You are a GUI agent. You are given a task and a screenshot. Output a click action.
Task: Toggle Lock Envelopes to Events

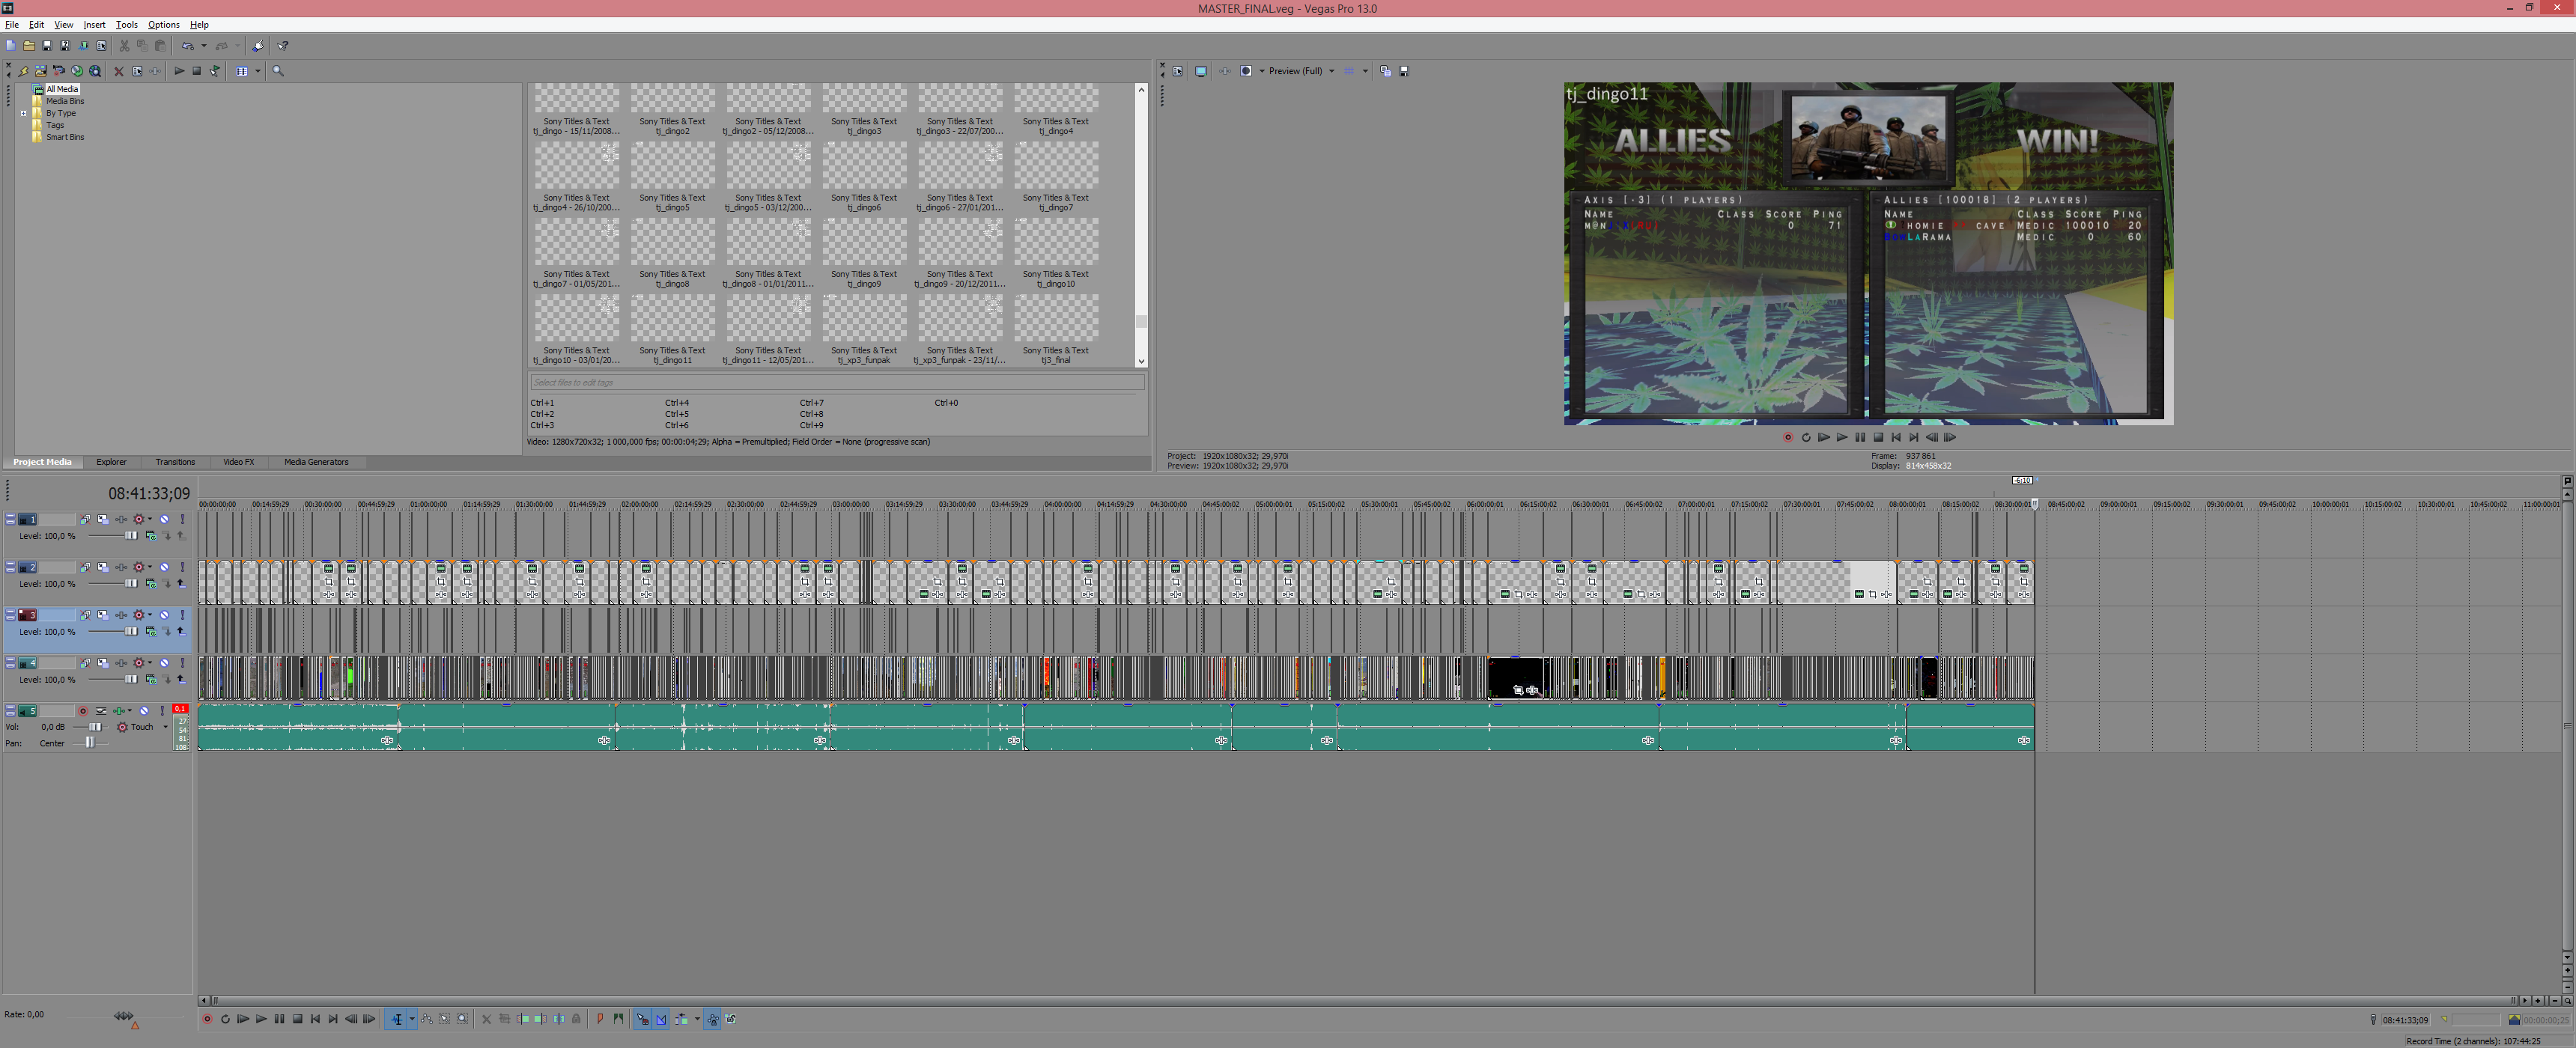tap(713, 1019)
